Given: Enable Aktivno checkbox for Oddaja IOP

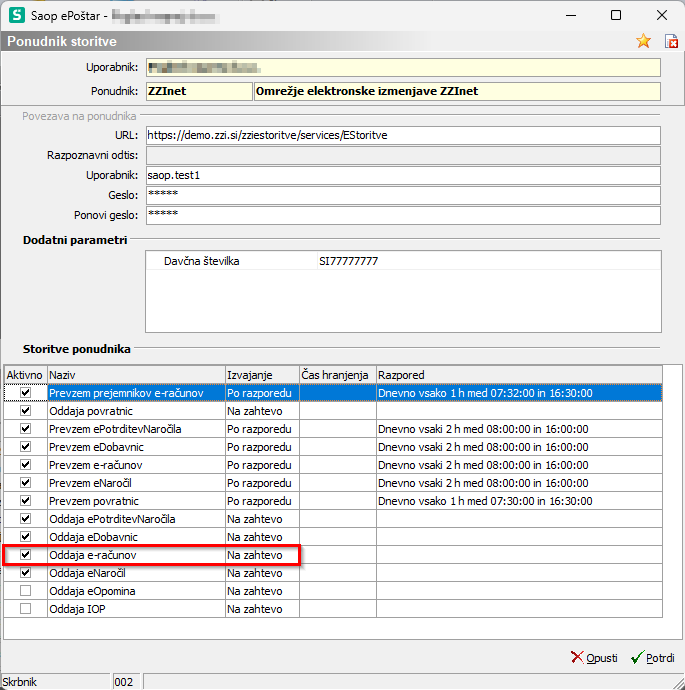Looking at the screenshot, I should click(x=26, y=609).
